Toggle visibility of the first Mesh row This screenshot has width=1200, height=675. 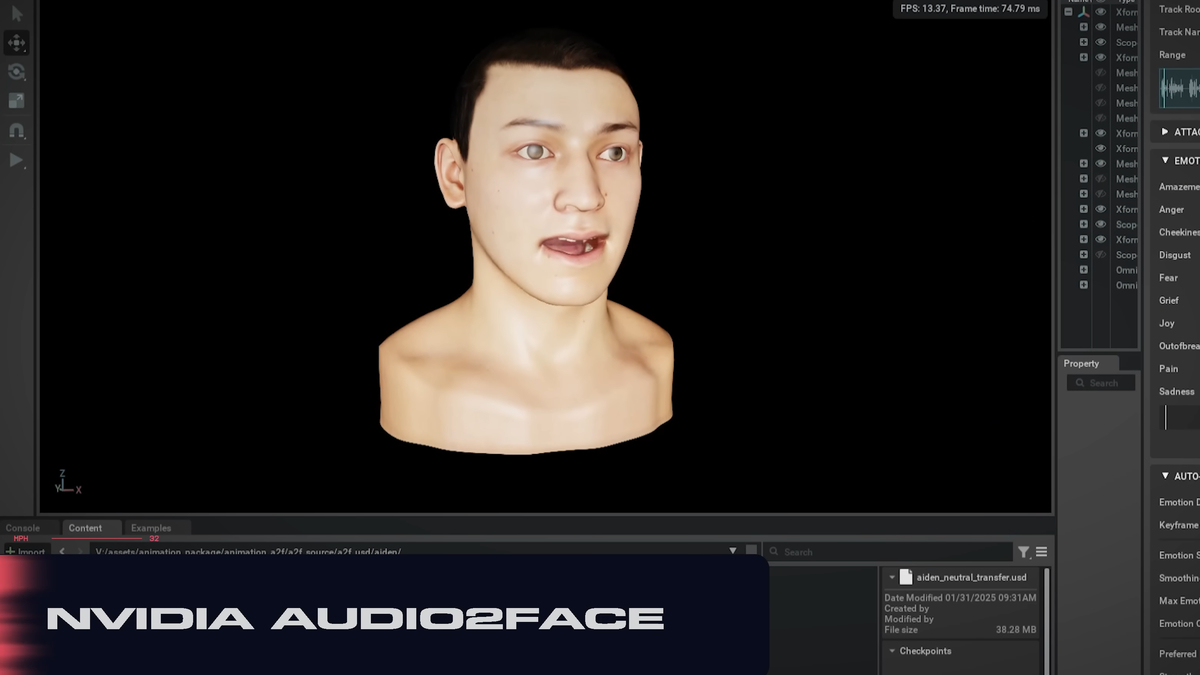tap(1101, 27)
